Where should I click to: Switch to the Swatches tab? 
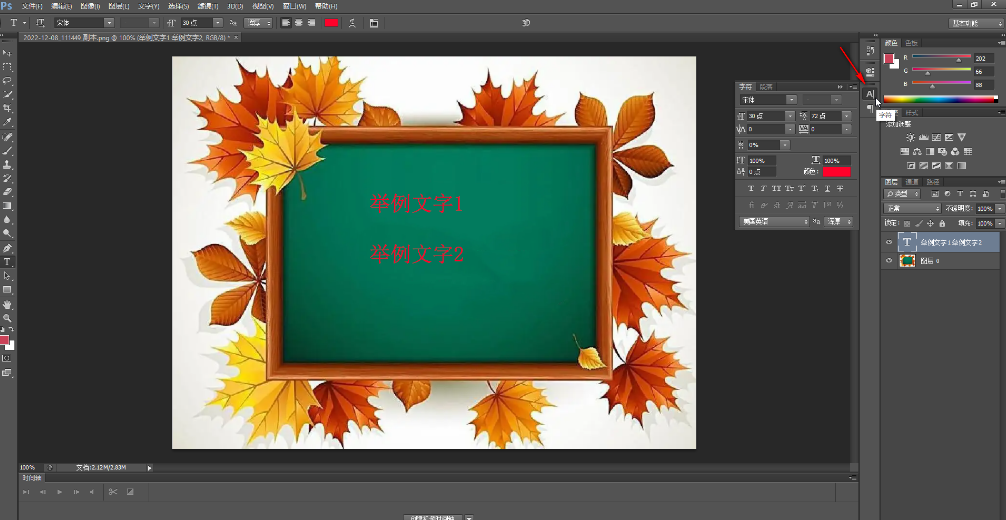pos(910,43)
